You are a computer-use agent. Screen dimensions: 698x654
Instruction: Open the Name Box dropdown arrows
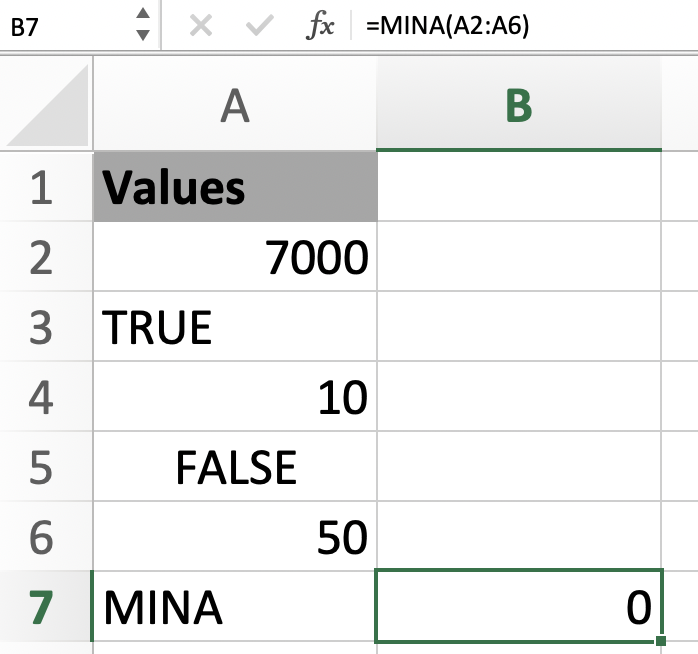(x=143, y=25)
